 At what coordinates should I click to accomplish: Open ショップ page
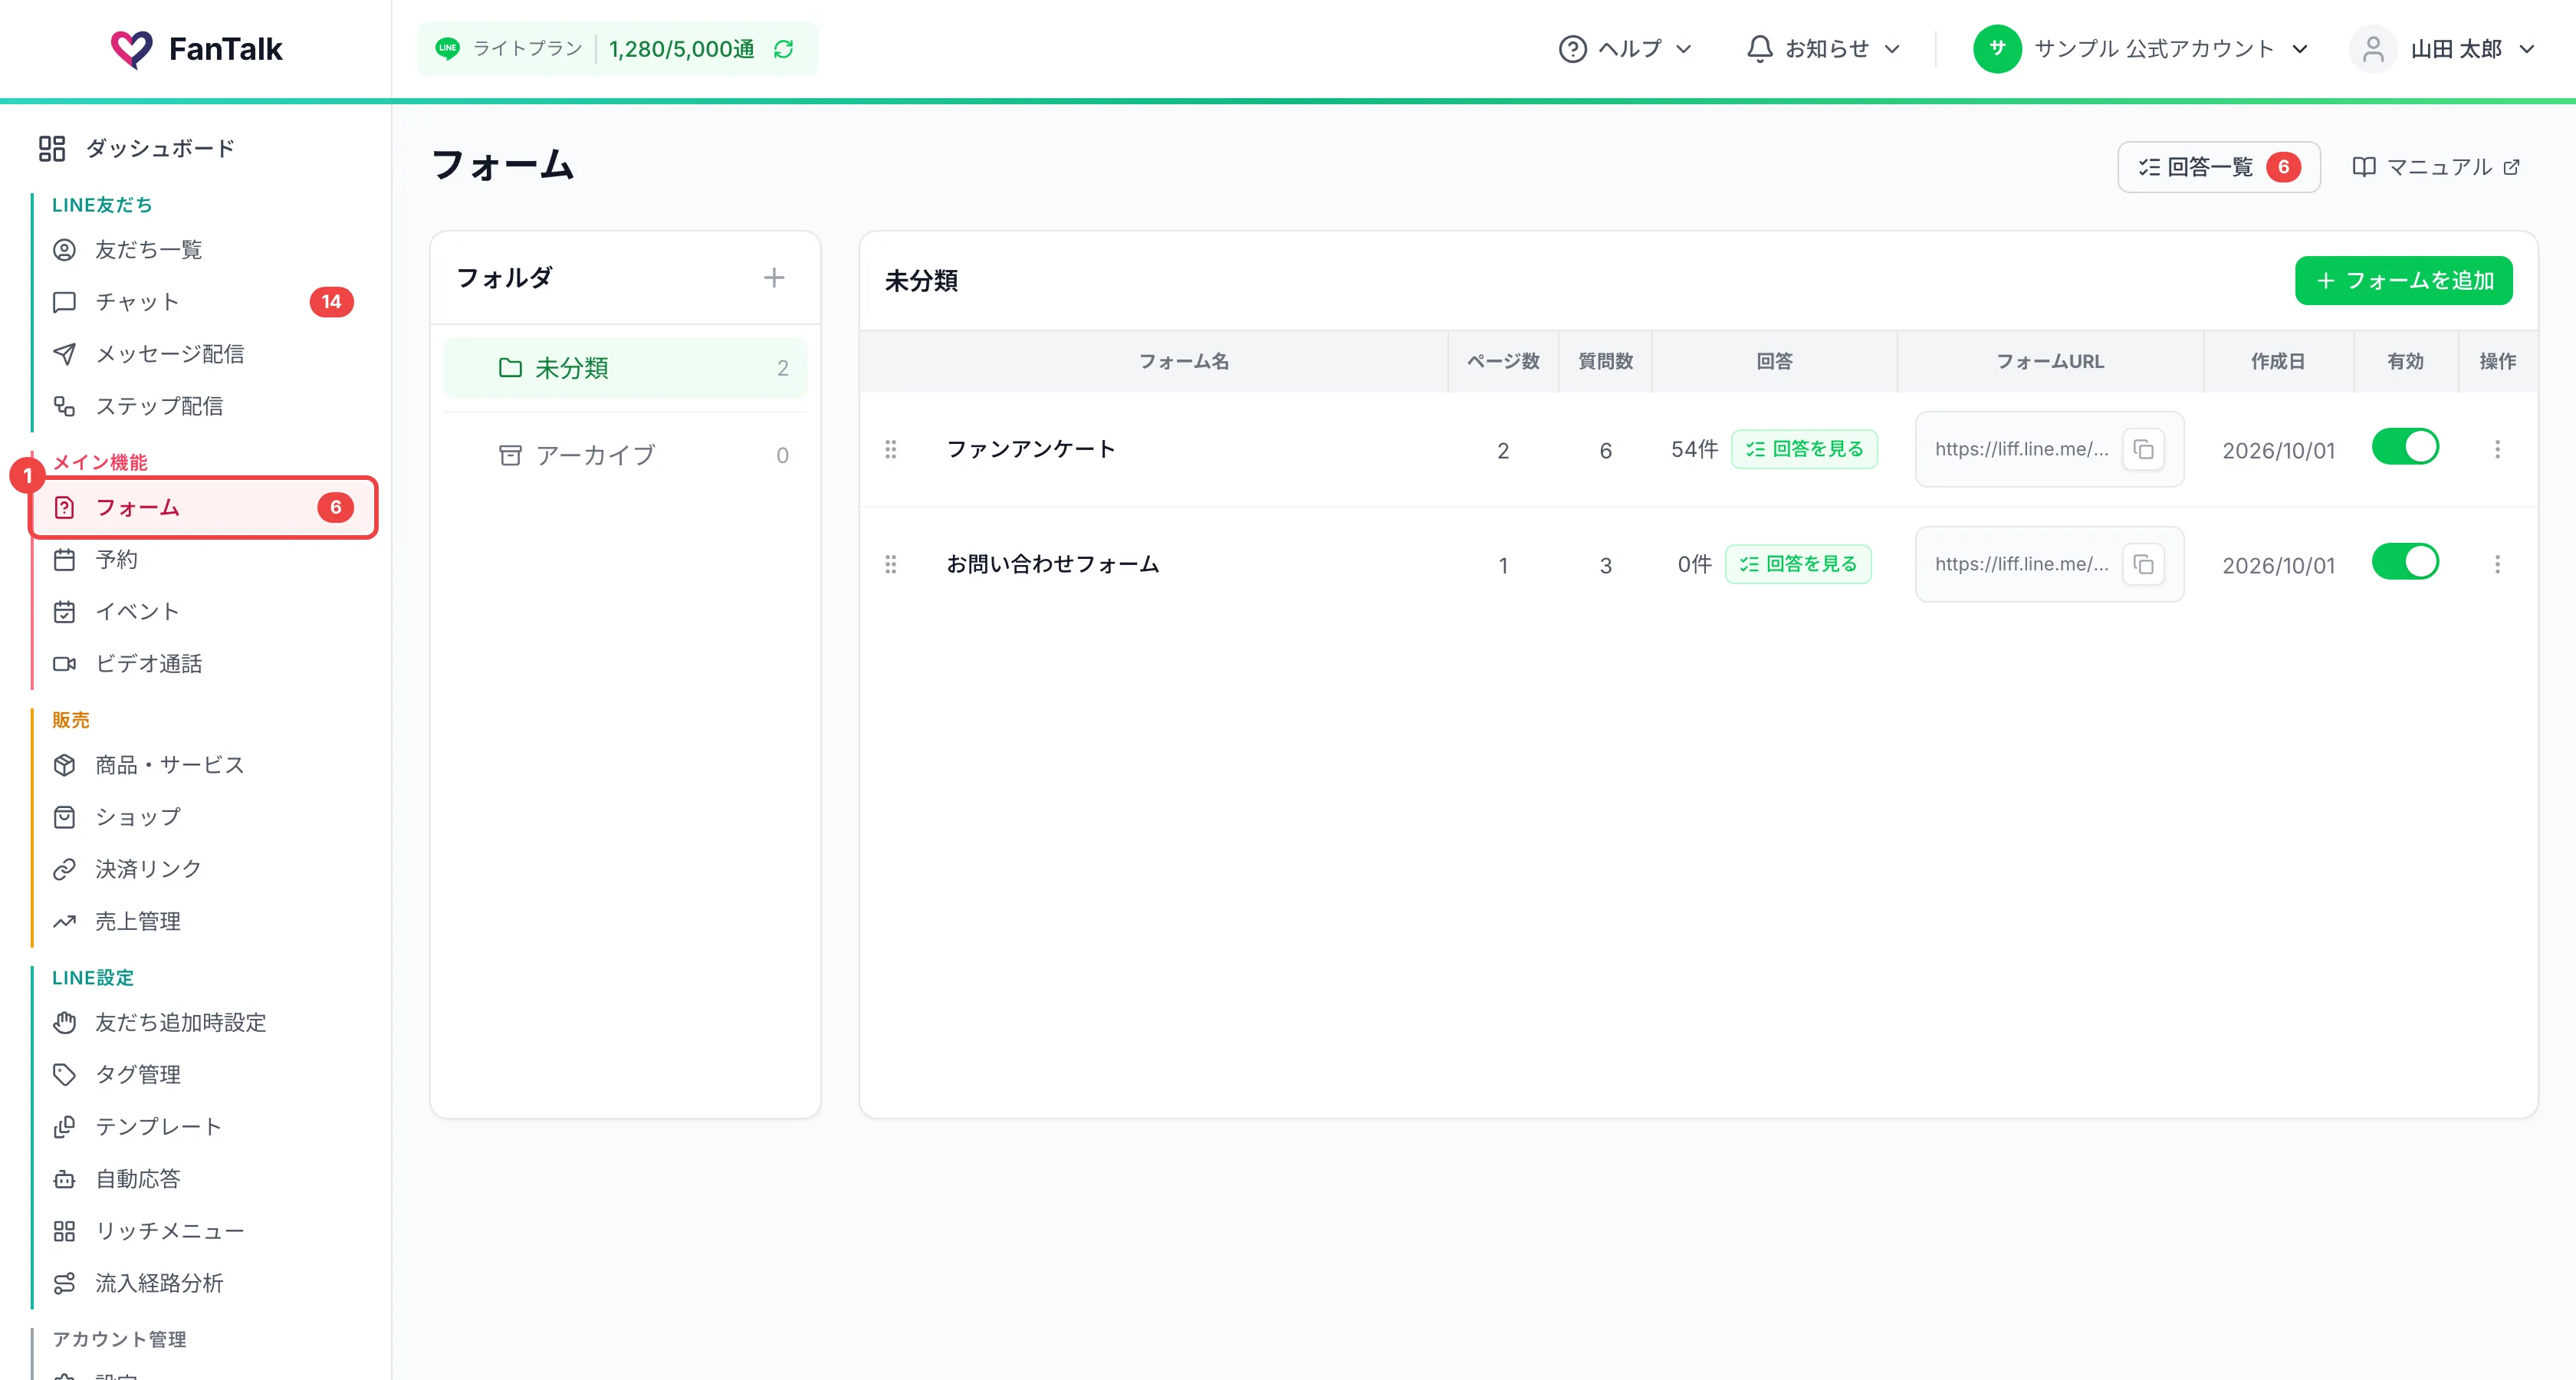tap(204, 817)
